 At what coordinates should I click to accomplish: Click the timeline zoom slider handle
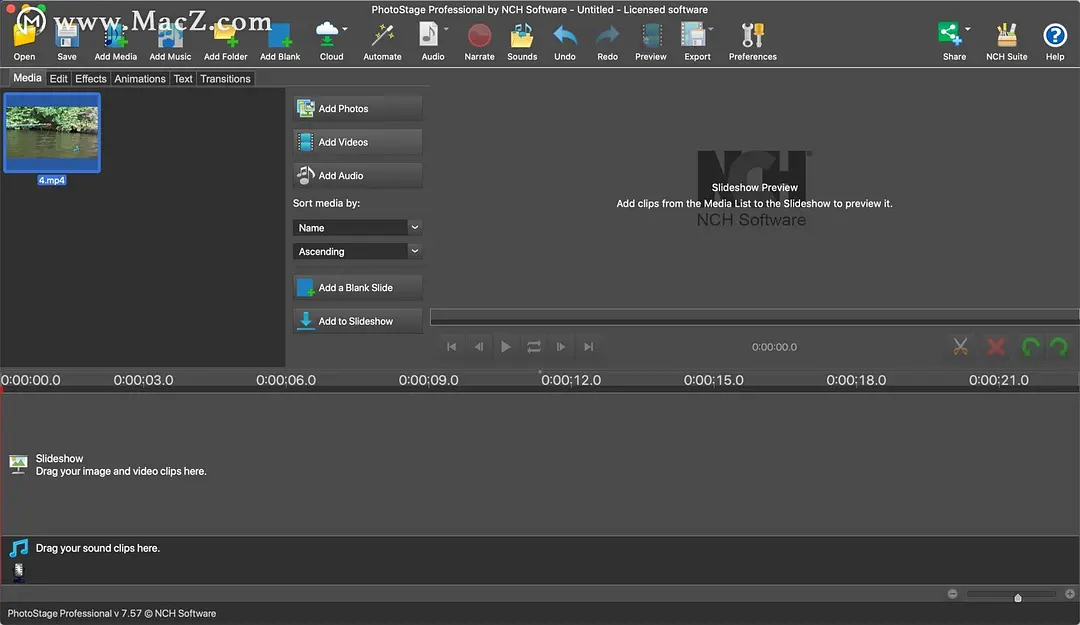[x=1017, y=597]
